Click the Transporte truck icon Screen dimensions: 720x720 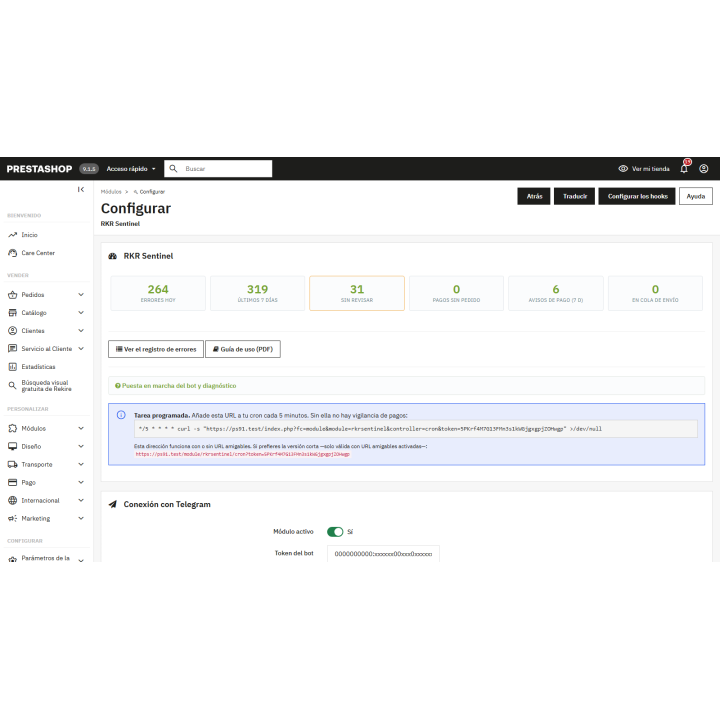pyautogui.click(x=12, y=465)
